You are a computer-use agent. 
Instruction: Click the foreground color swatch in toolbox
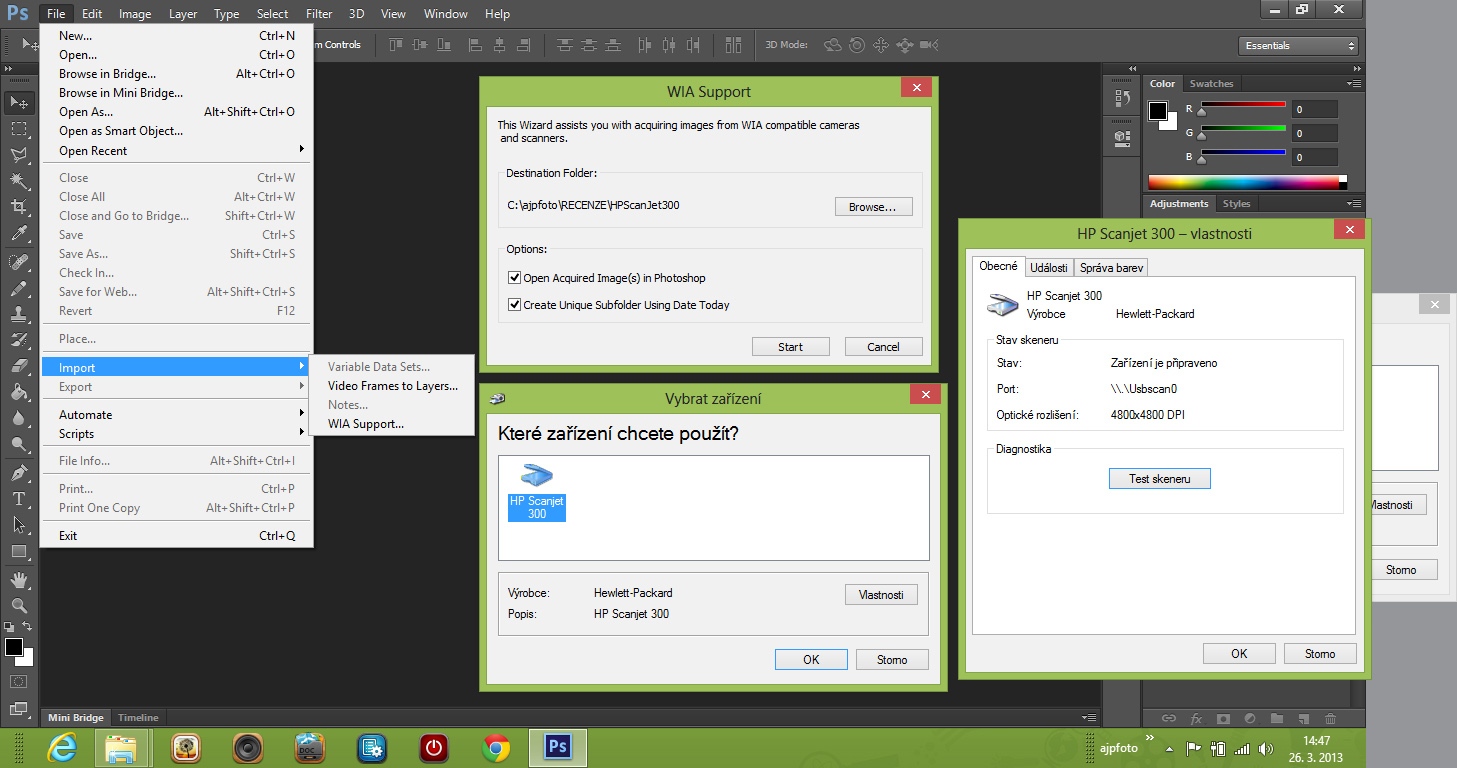click(x=13, y=647)
